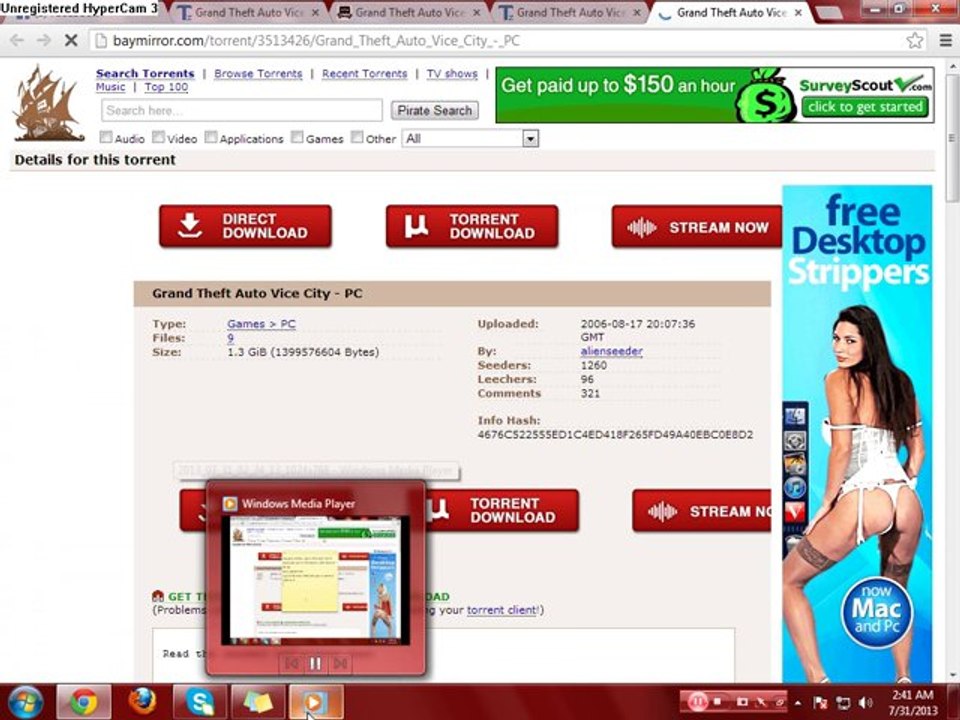Open Games > PC category link
Viewport: 960px width, 720px height.
tap(261, 323)
